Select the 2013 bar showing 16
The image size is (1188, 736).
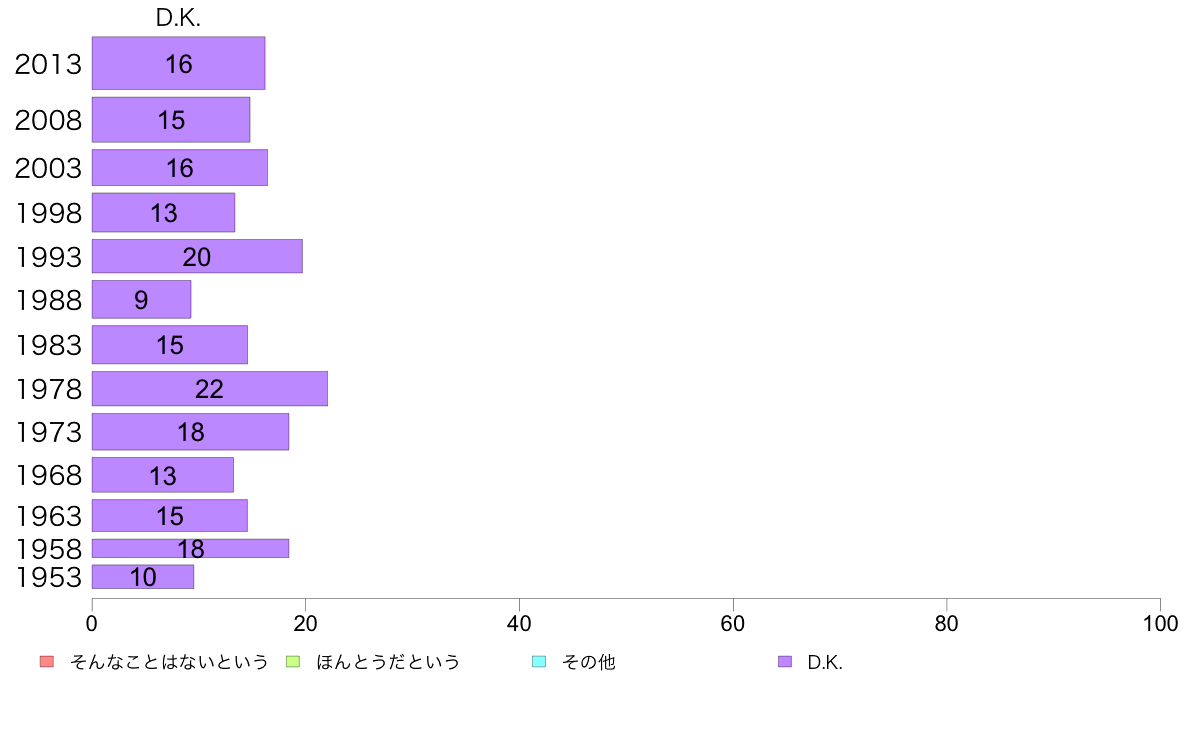coord(179,63)
